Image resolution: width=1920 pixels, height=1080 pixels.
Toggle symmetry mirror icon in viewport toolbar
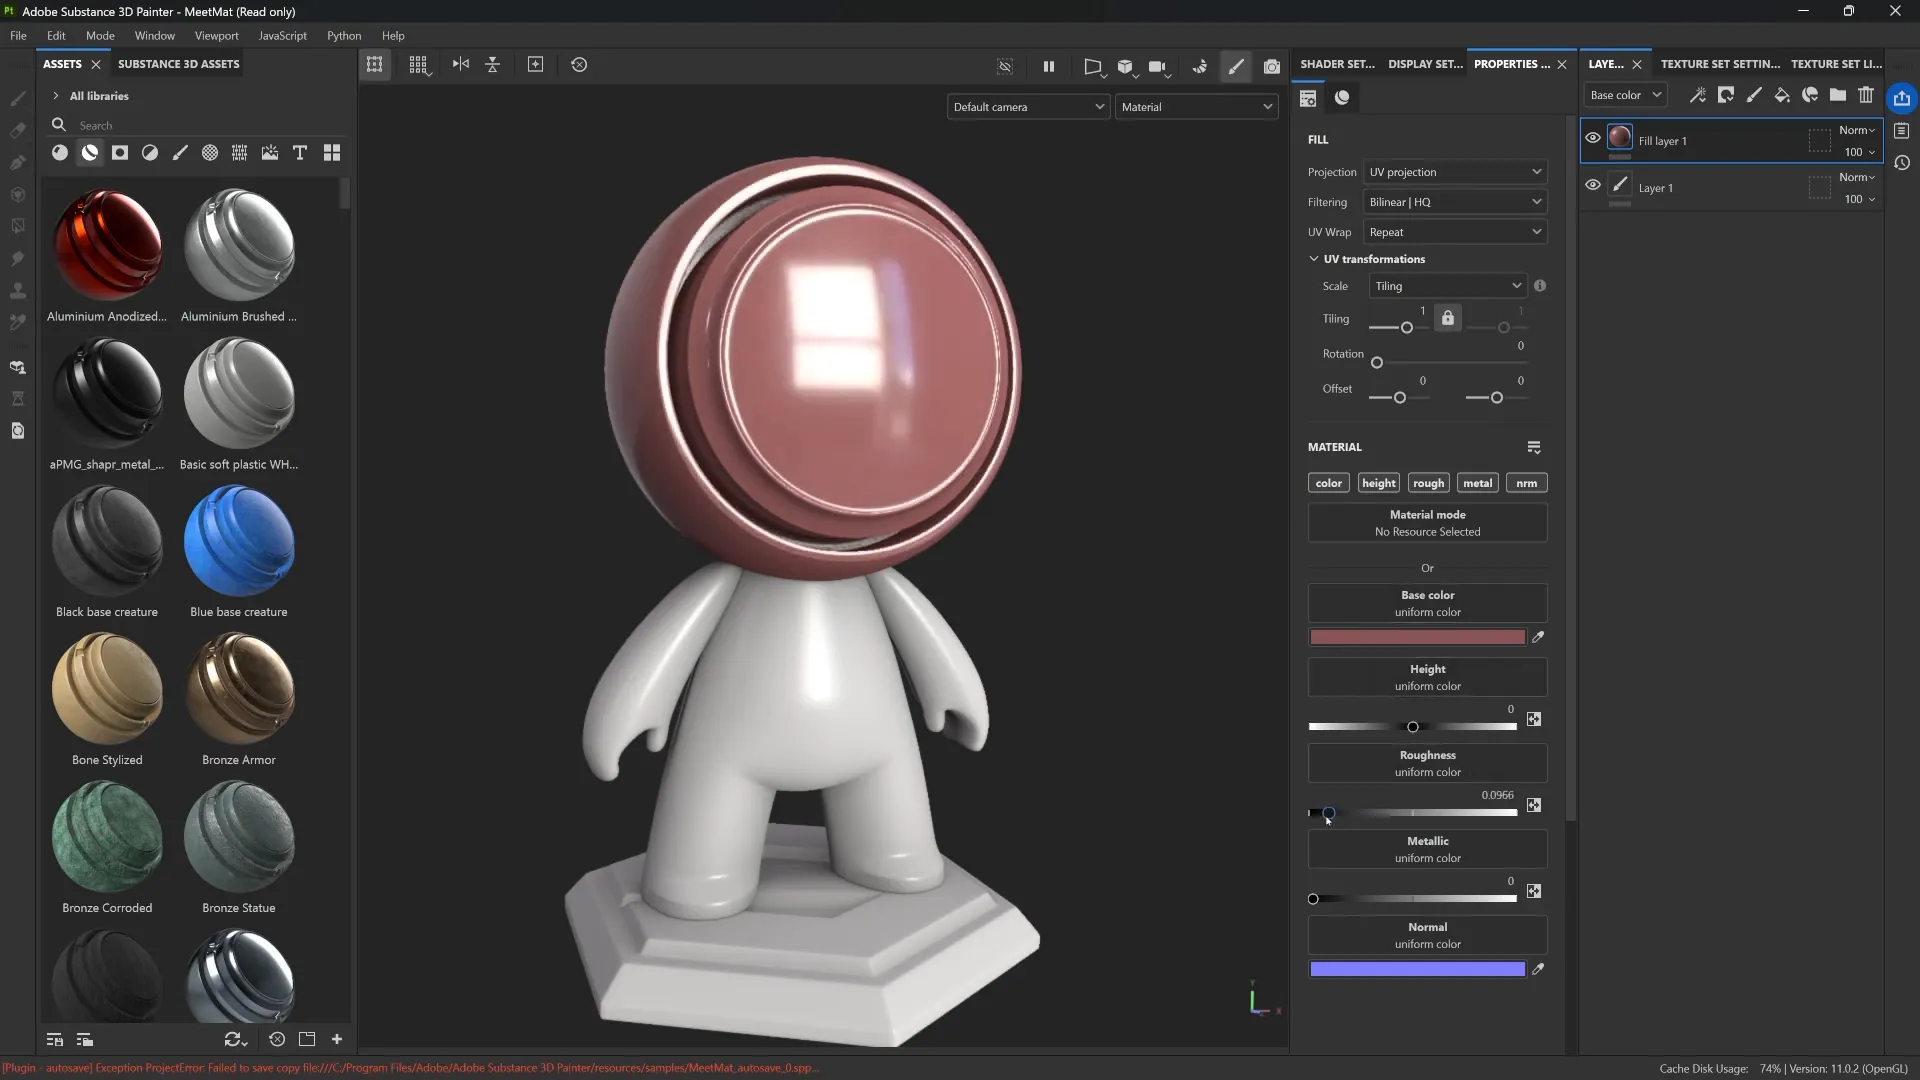click(460, 65)
